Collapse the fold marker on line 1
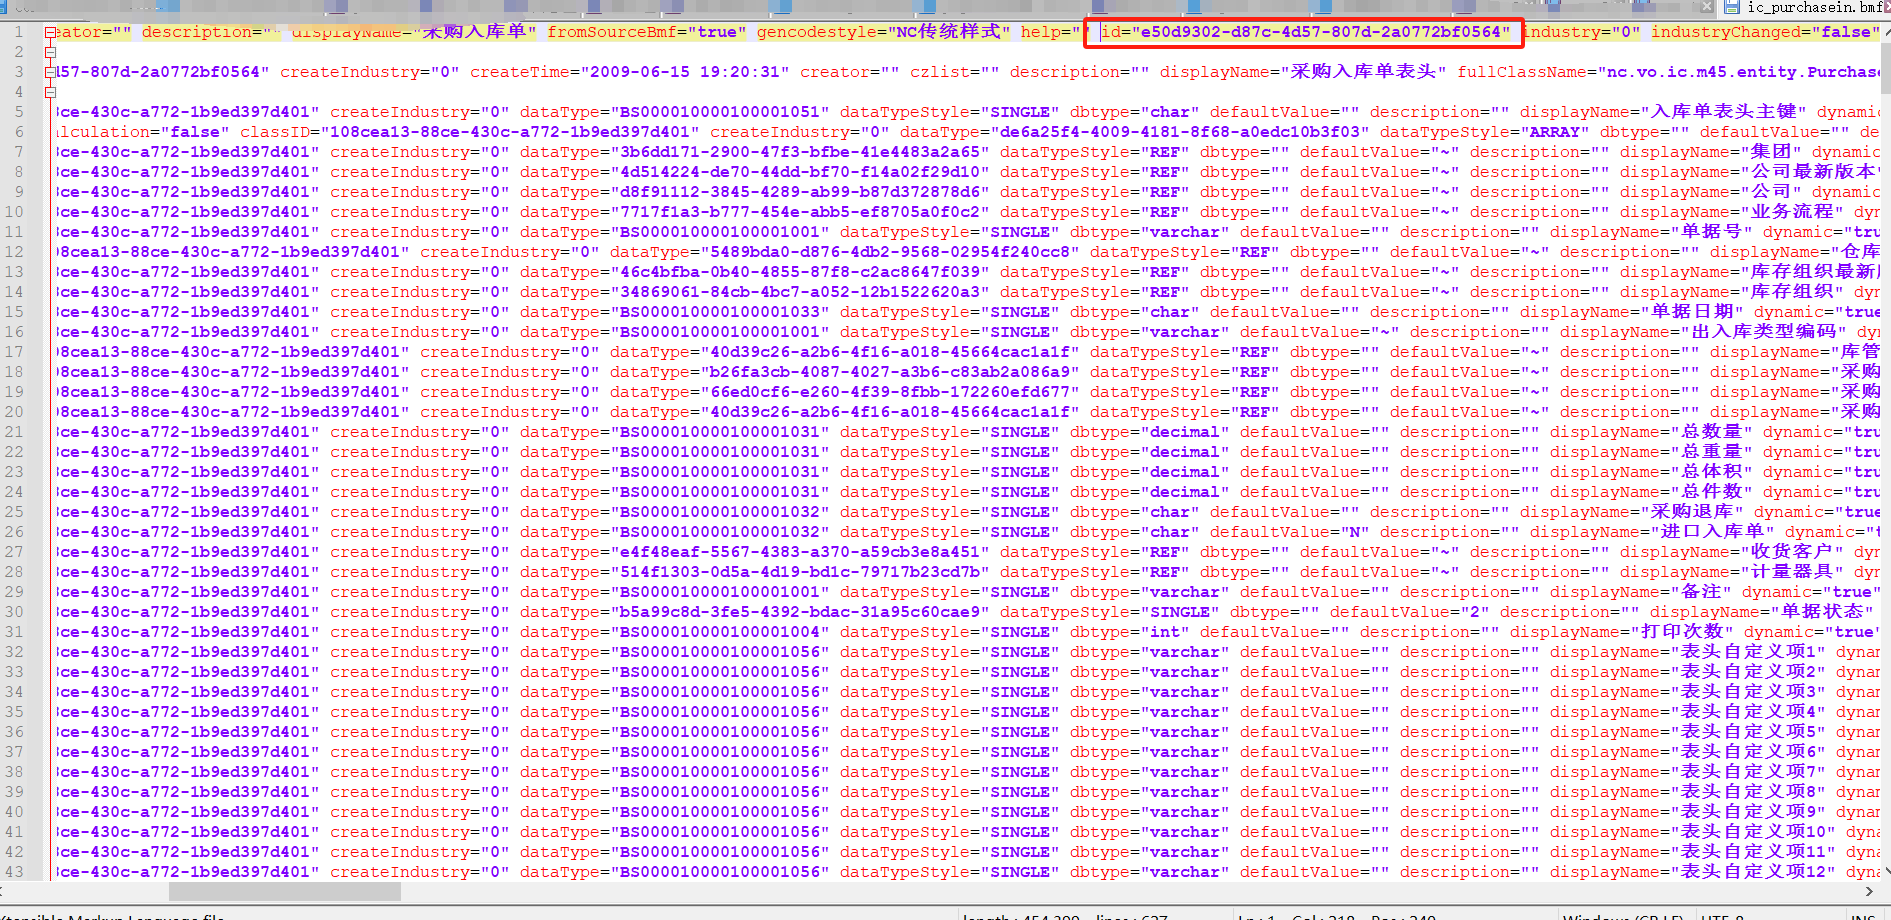The height and width of the screenshot is (920, 1891). tap(50, 32)
